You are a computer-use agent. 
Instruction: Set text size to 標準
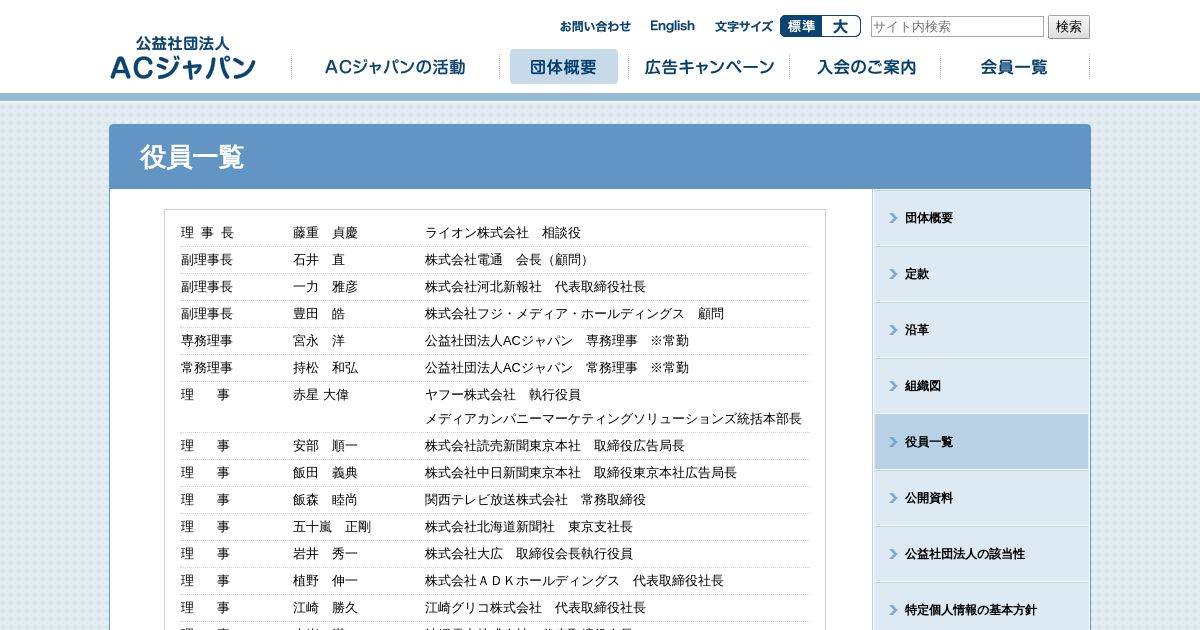[x=801, y=26]
